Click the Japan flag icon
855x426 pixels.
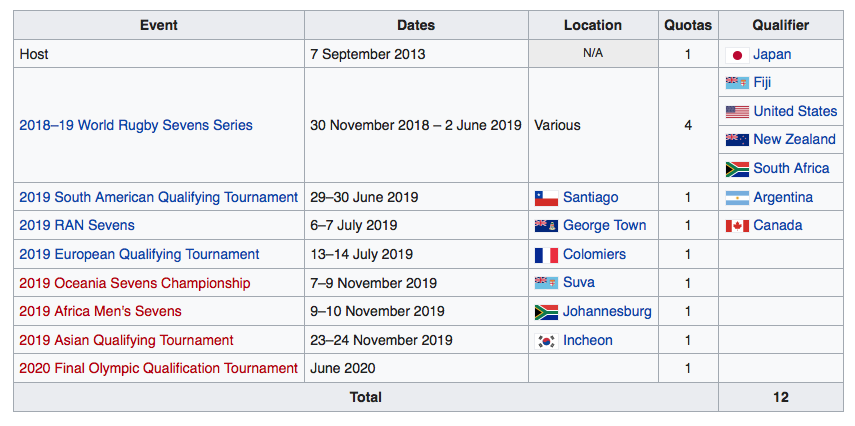pyautogui.click(x=737, y=55)
